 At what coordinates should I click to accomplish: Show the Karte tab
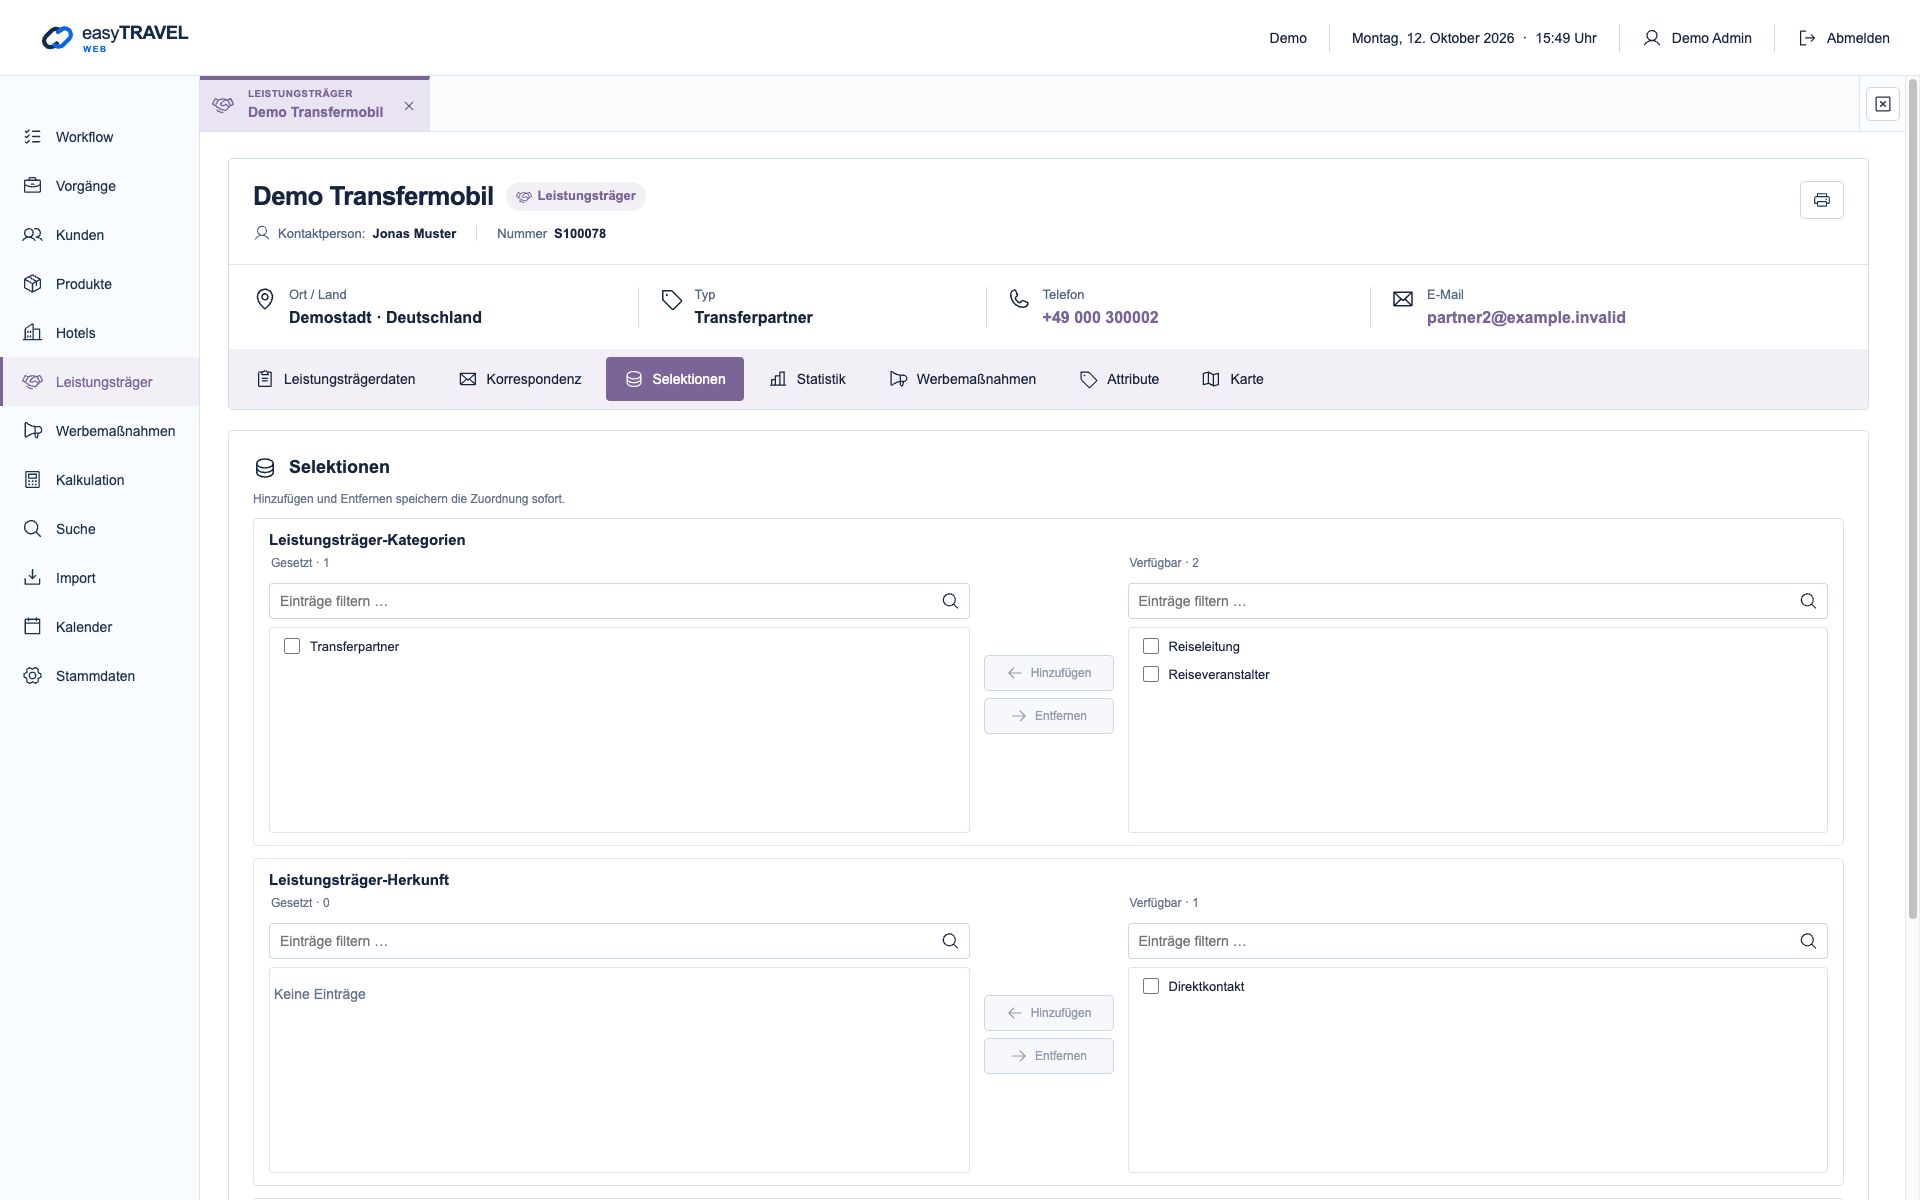coord(1233,379)
